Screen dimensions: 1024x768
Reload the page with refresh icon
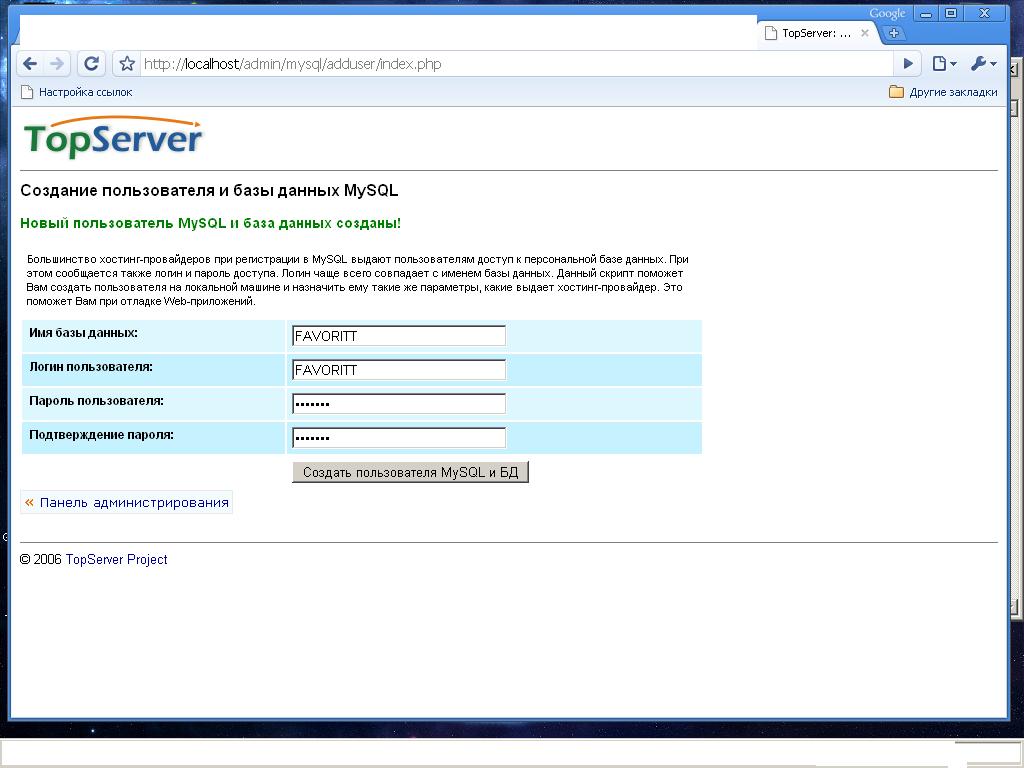[91, 63]
